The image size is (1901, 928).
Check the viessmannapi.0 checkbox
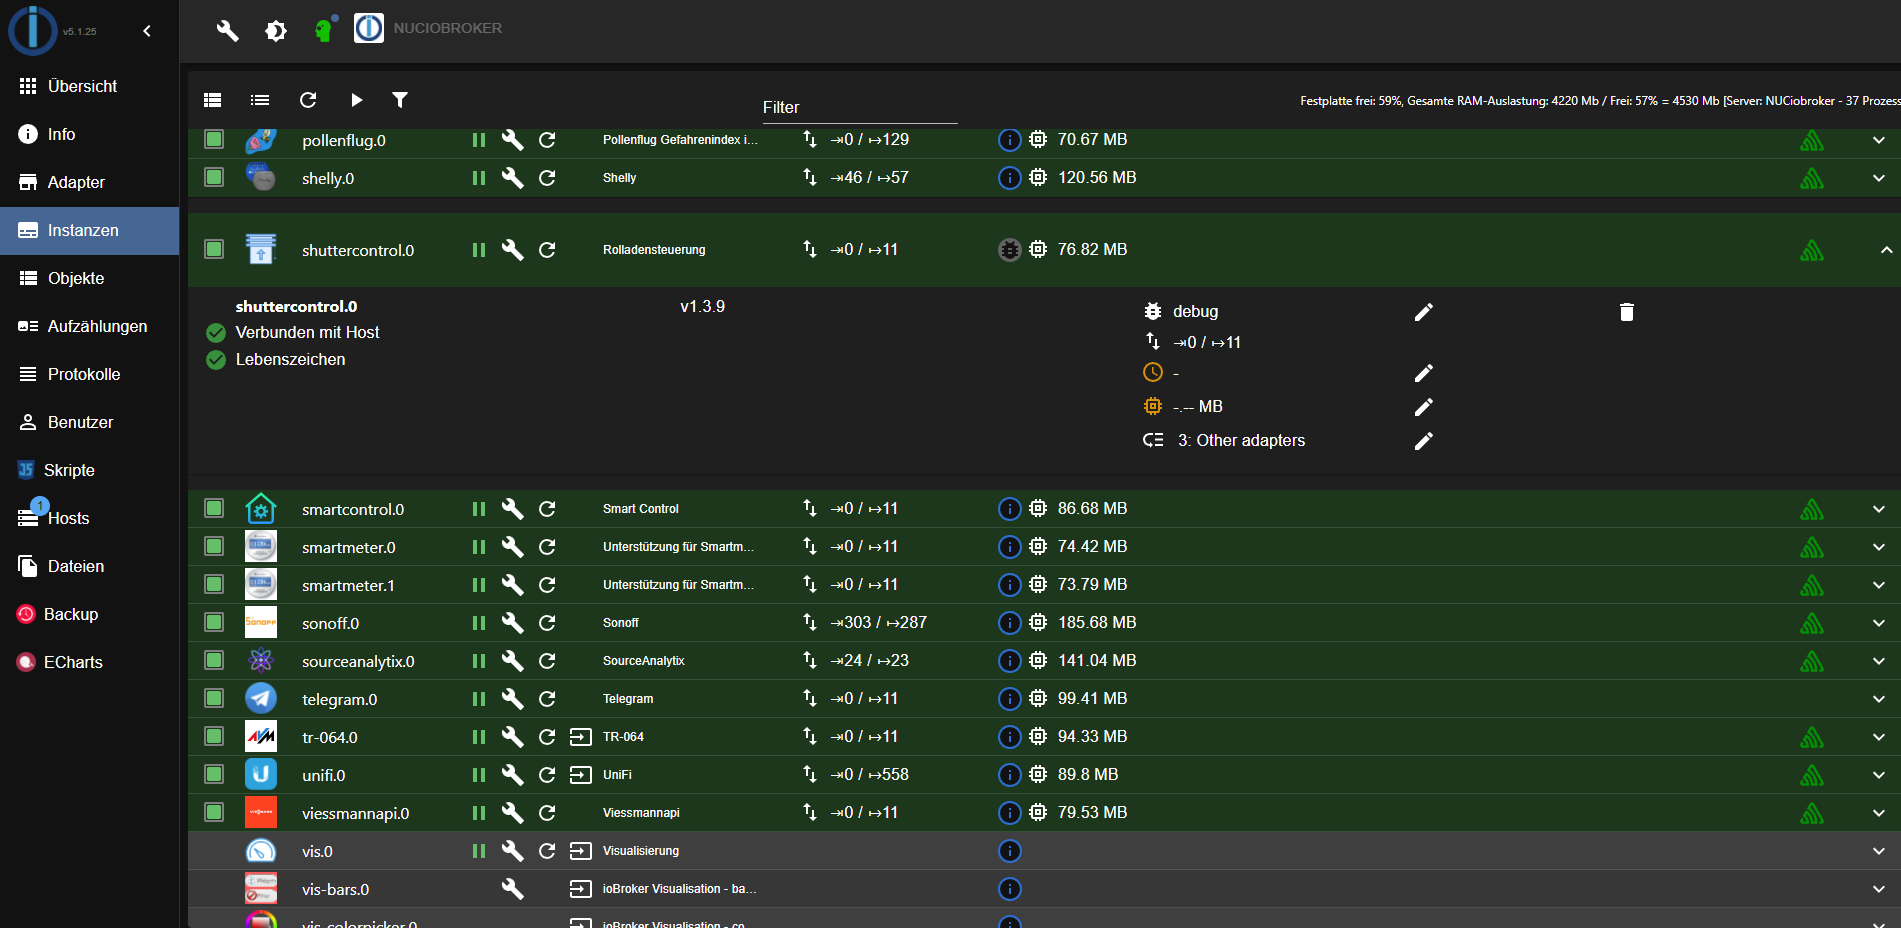click(214, 813)
